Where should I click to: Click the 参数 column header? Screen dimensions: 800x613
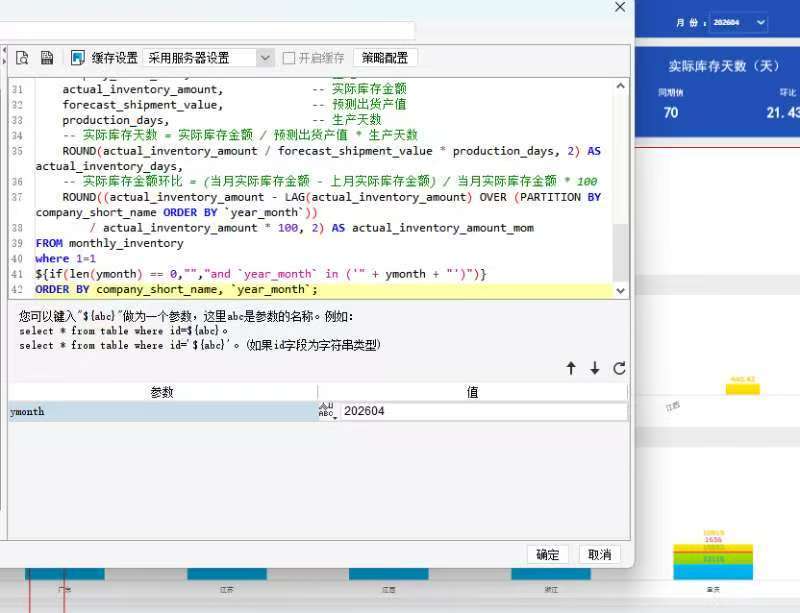tap(162, 392)
